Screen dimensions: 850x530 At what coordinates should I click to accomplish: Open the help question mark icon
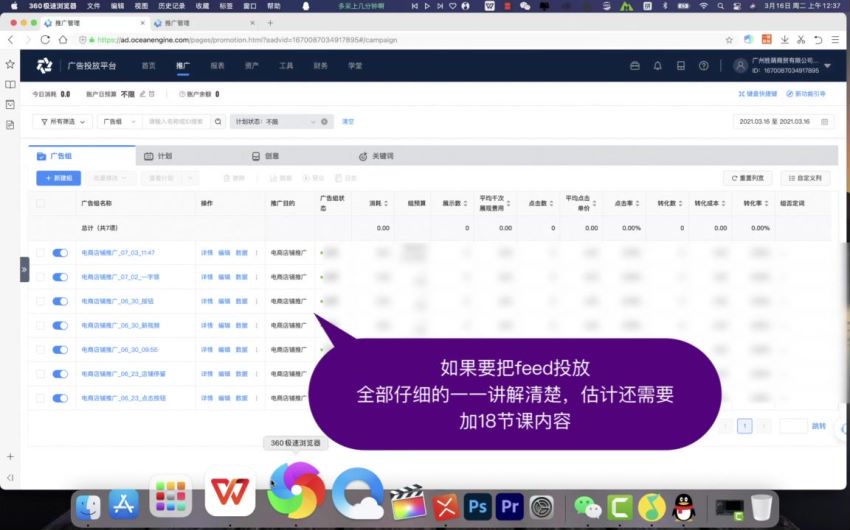[x=704, y=66]
